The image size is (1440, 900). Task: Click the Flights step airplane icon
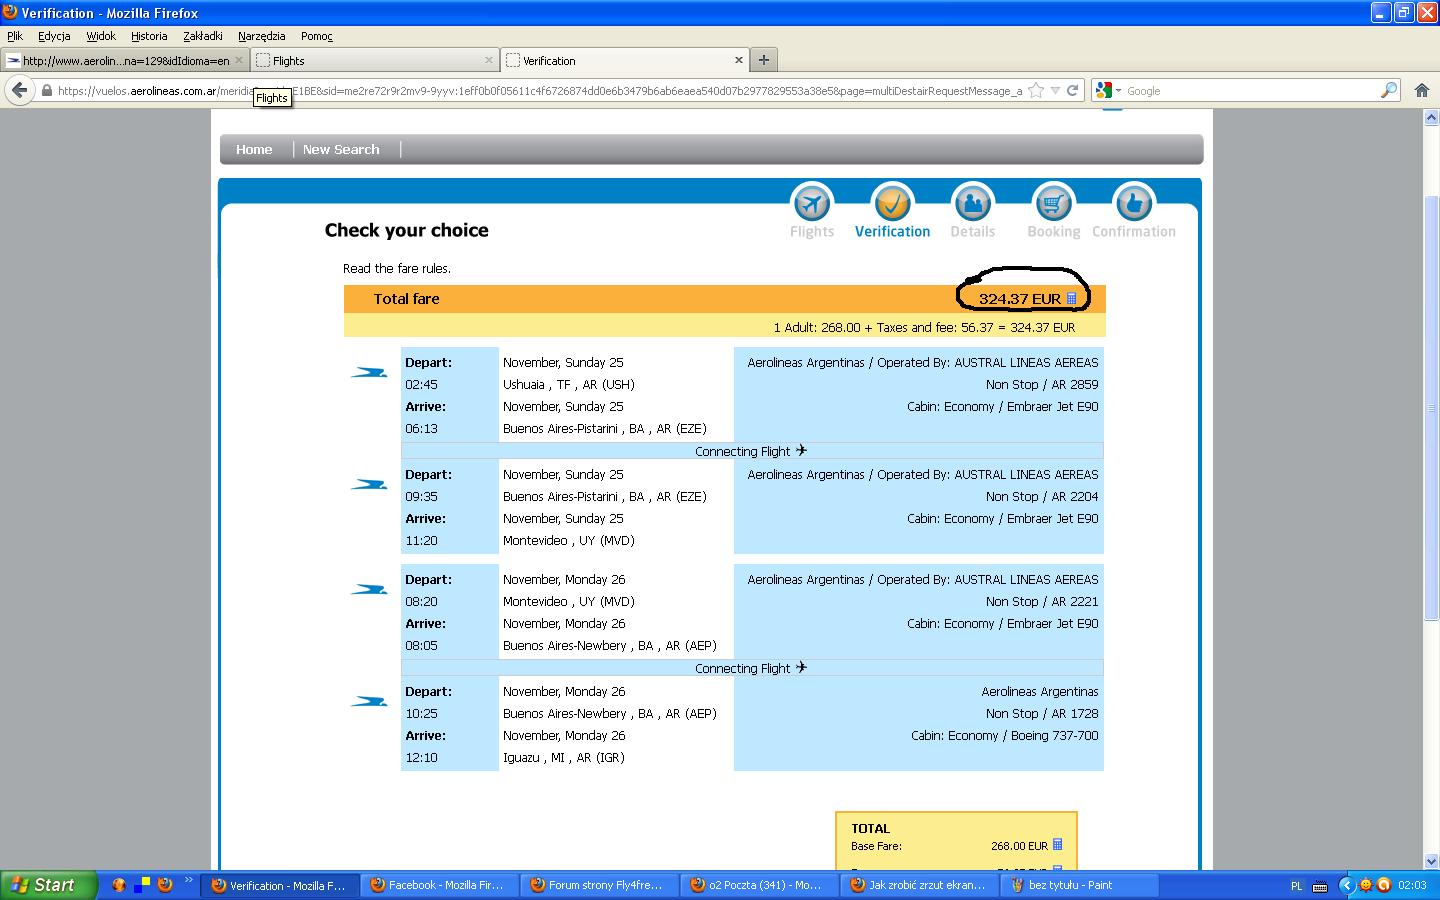[x=811, y=203]
